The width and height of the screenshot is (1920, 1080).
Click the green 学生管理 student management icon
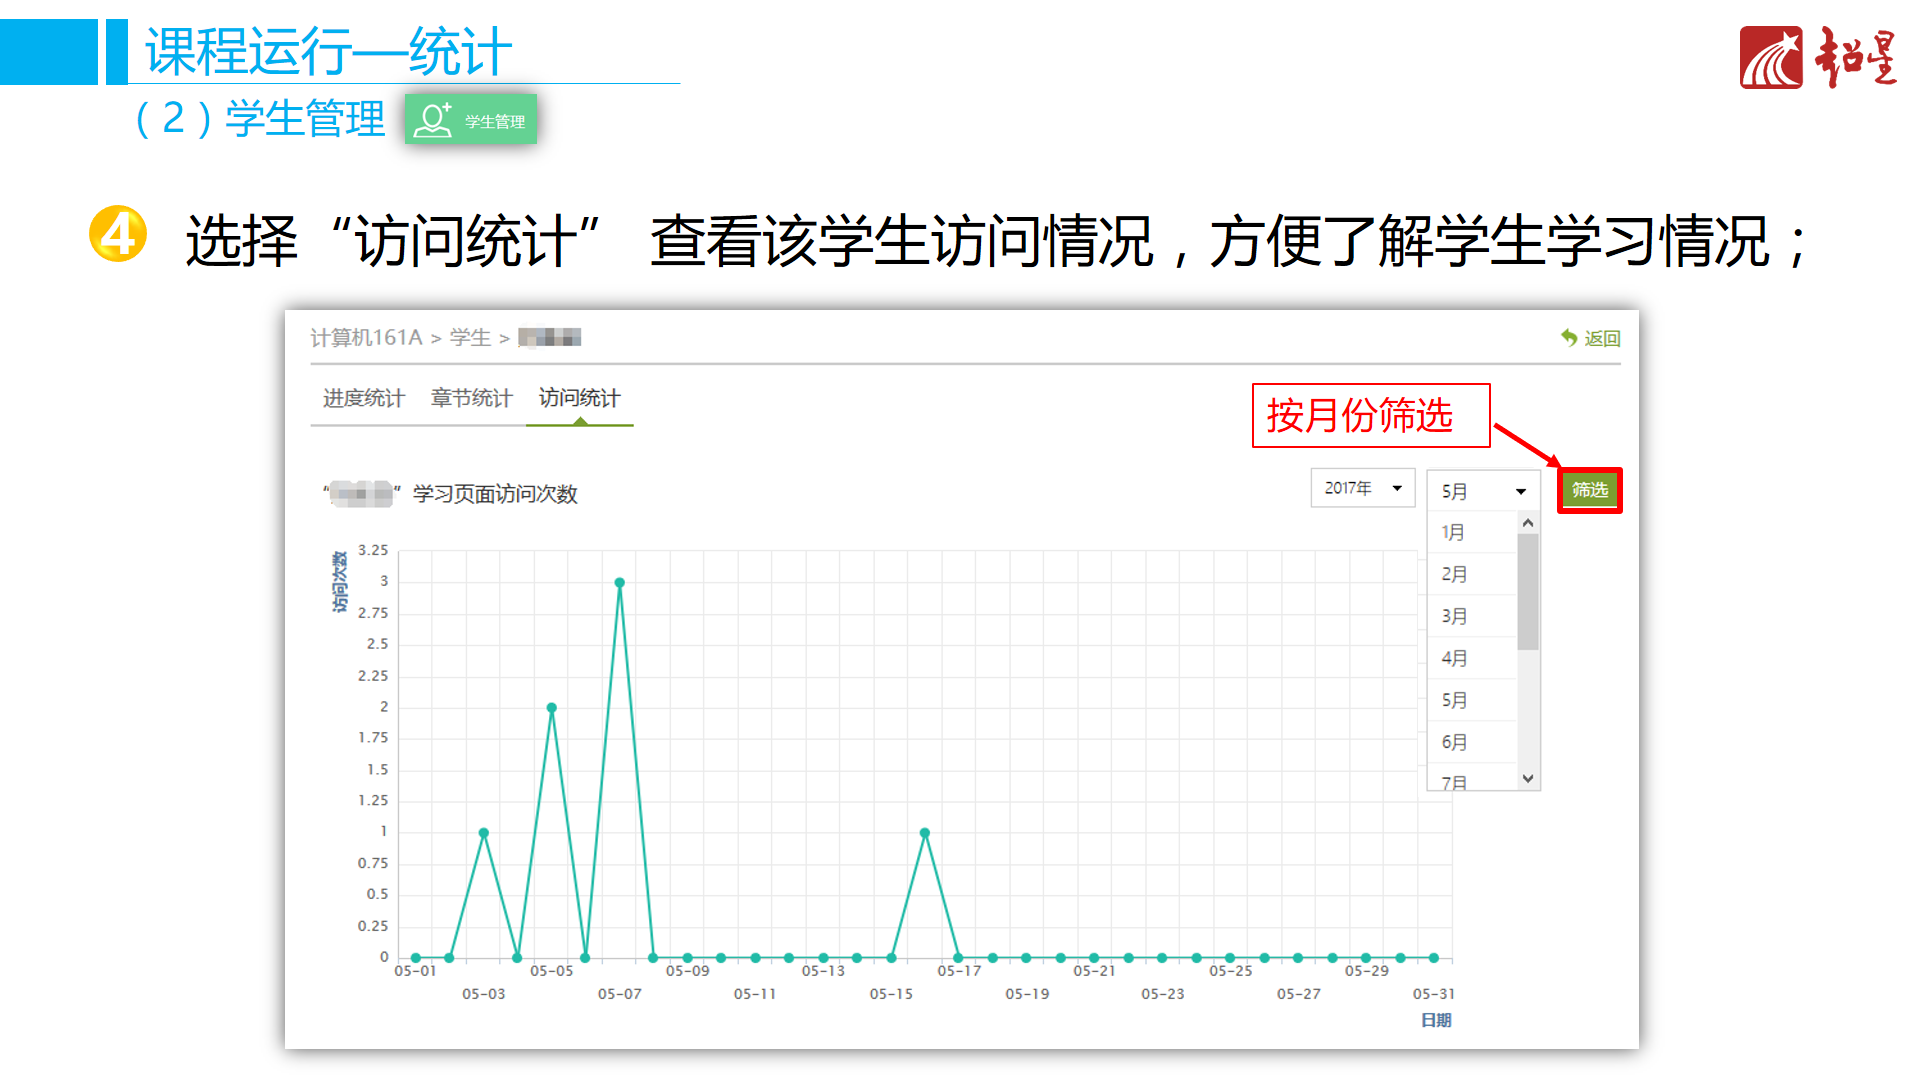pyautogui.click(x=471, y=120)
